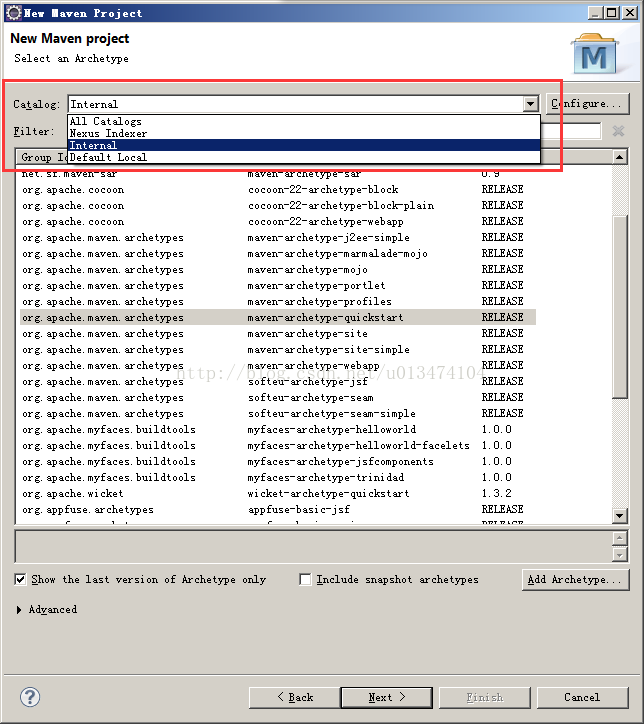Select myfaces-archetype-helloworld-facelets archetype

click(278, 446)
